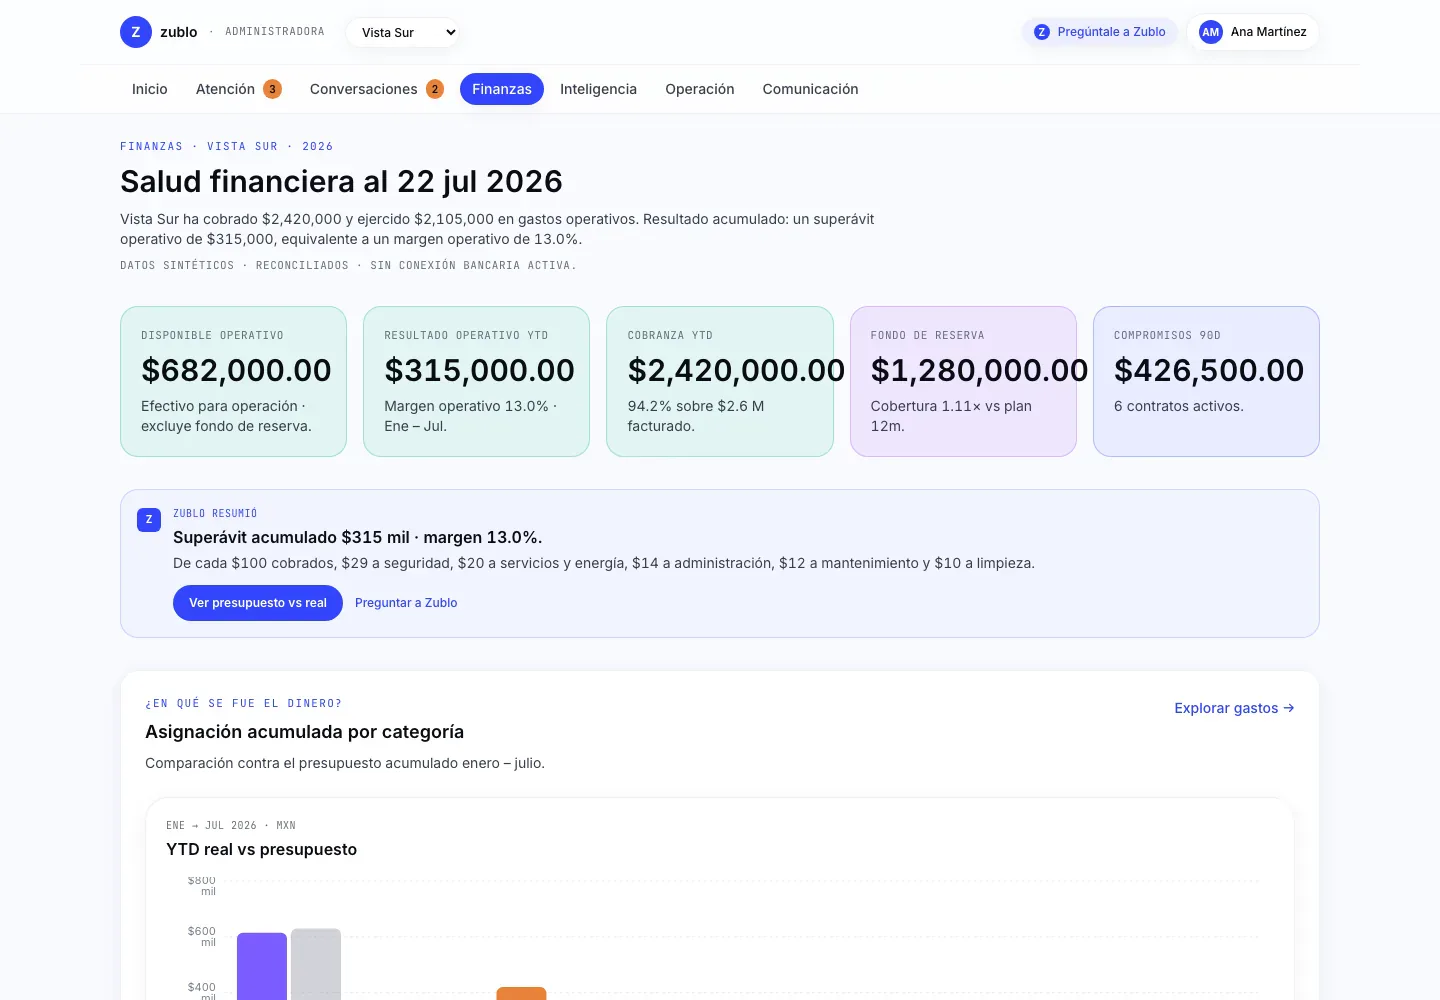This screenshot has height=1000, width=1440.
Task: Click Ver presupuesto vs real button
Action: tap(258, 603)
